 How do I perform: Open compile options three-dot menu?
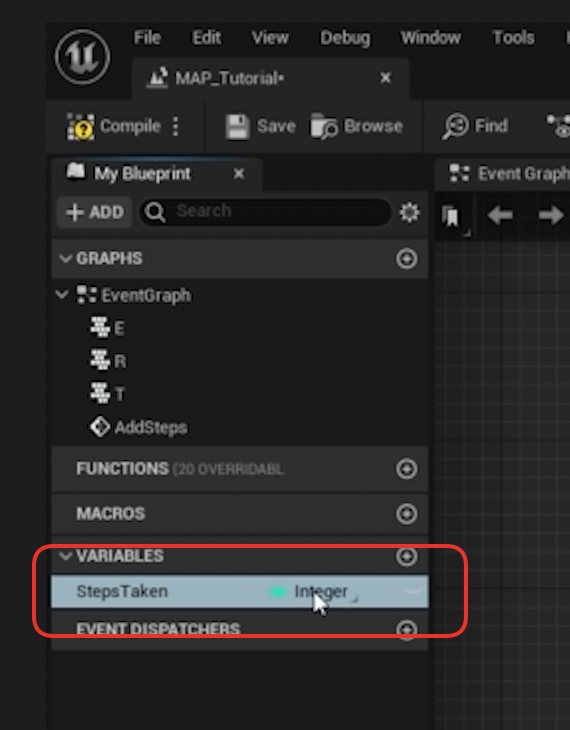point(176,126)
